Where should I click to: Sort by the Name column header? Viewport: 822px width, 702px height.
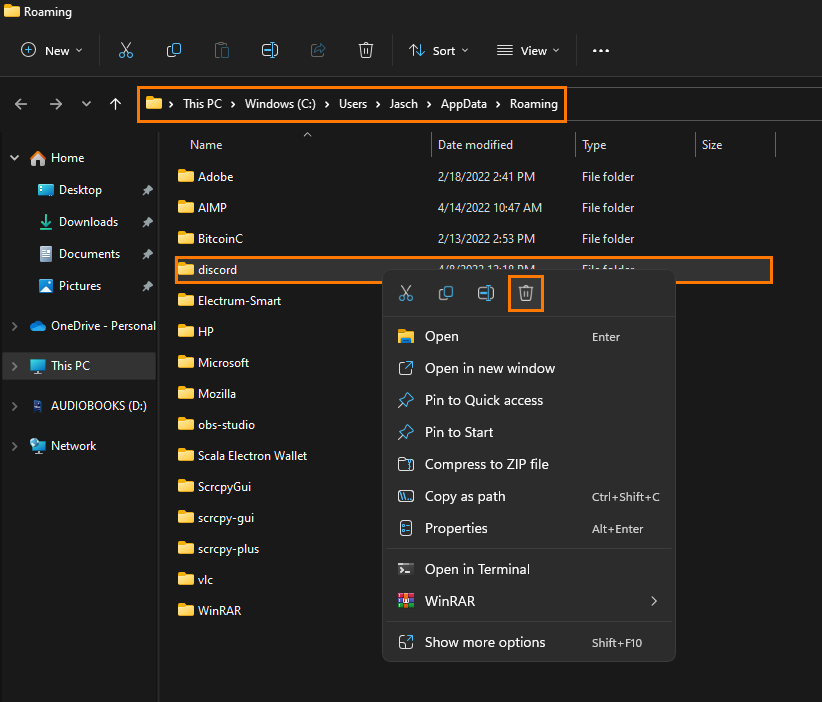point(206,145)
